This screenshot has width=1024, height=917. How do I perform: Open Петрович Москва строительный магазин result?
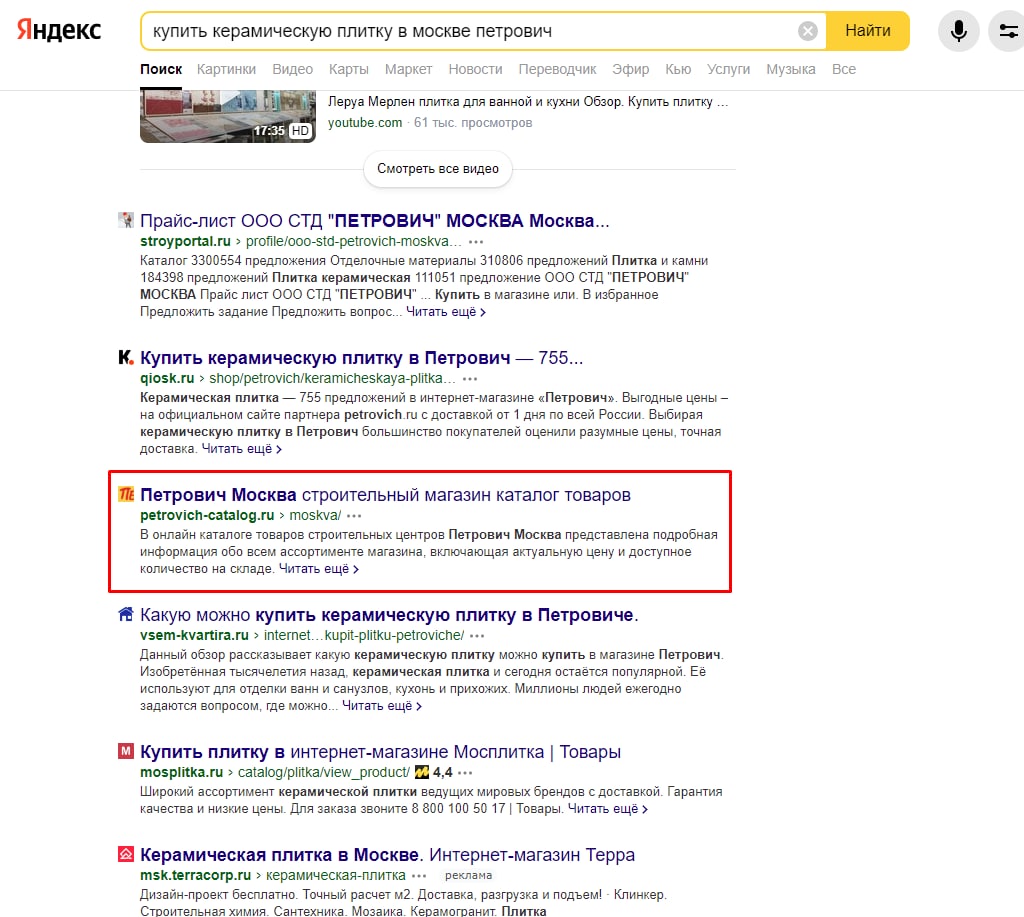[x=385, y=495]
